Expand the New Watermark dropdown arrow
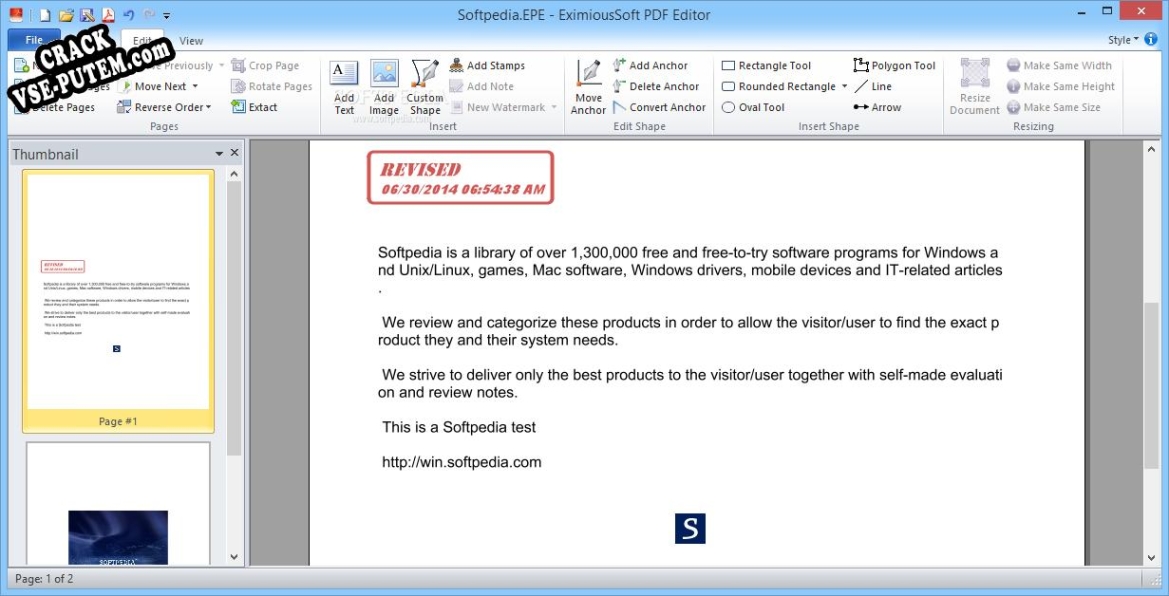This screenshot has height=596, width=1169. (x=554, y=107)
